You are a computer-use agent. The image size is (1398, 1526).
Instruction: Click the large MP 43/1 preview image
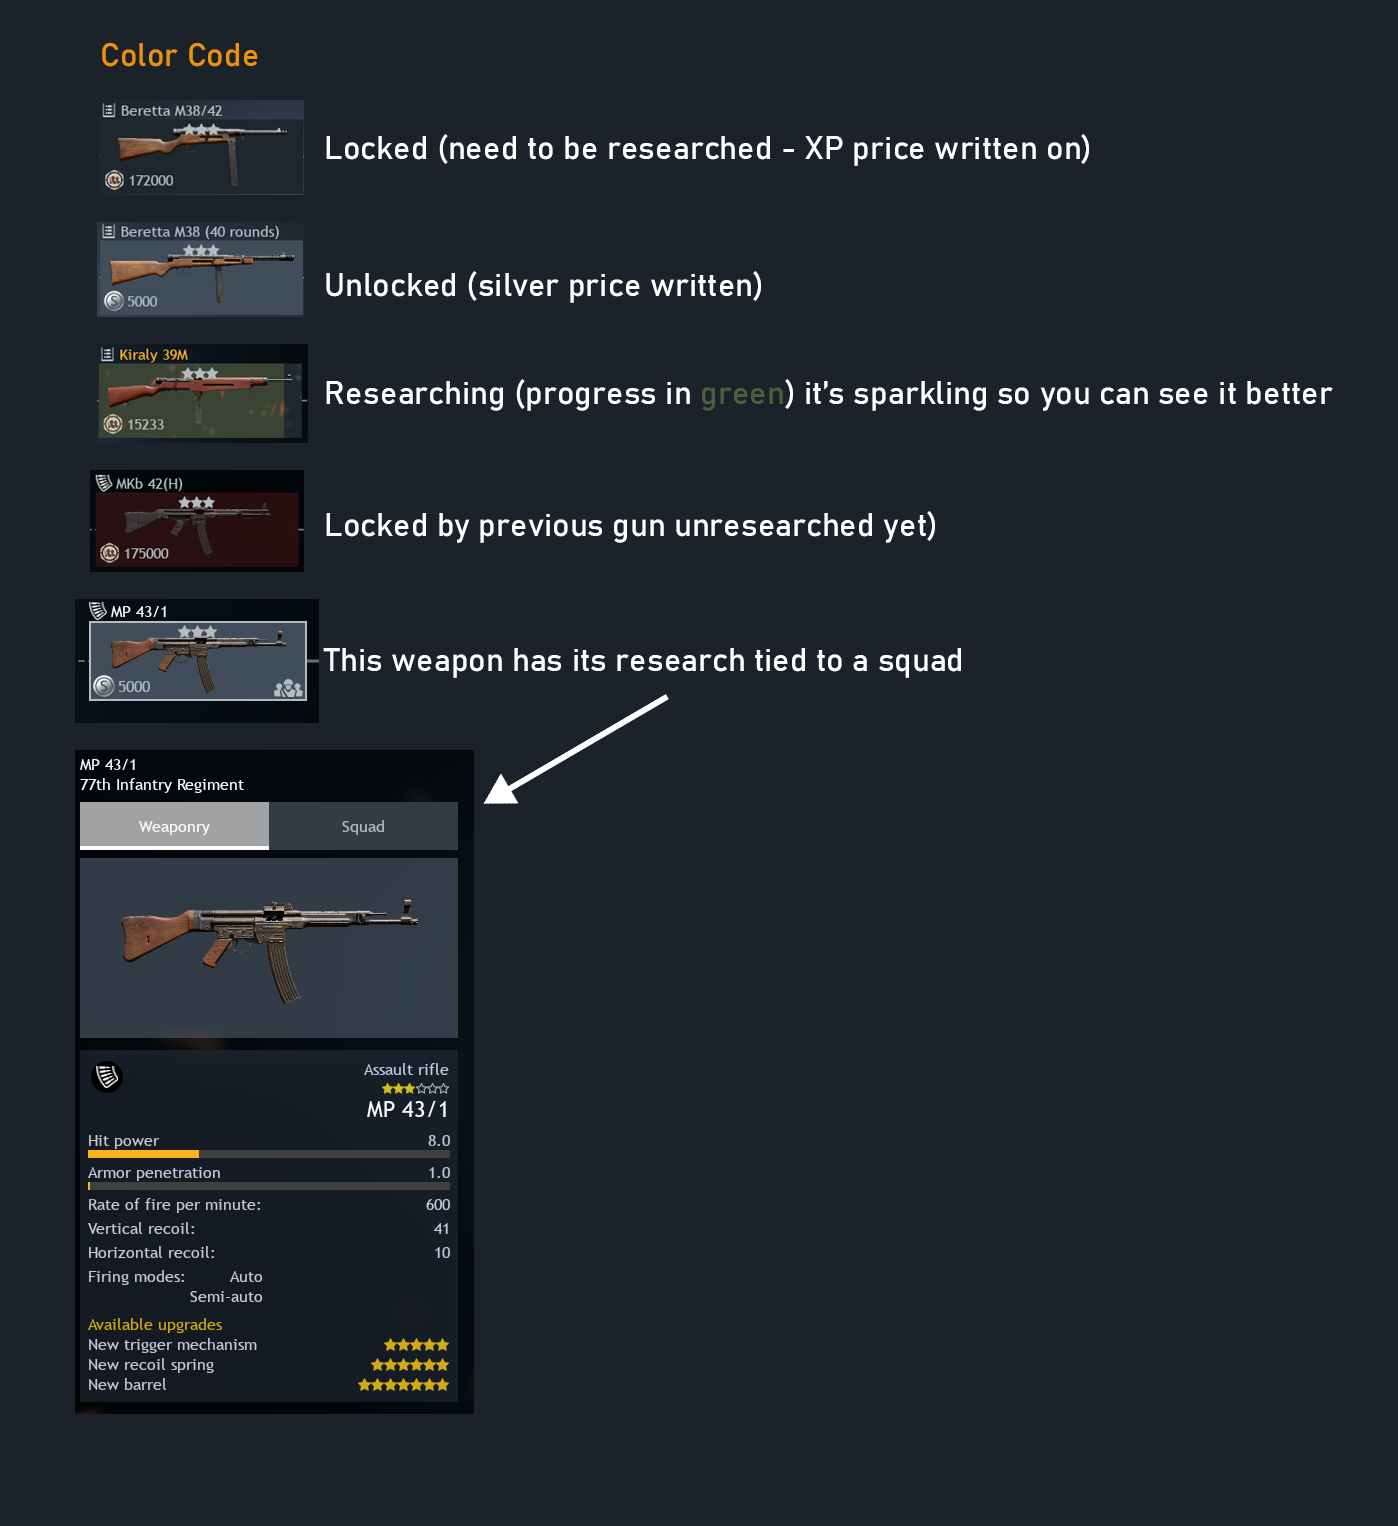pos(269,948)
